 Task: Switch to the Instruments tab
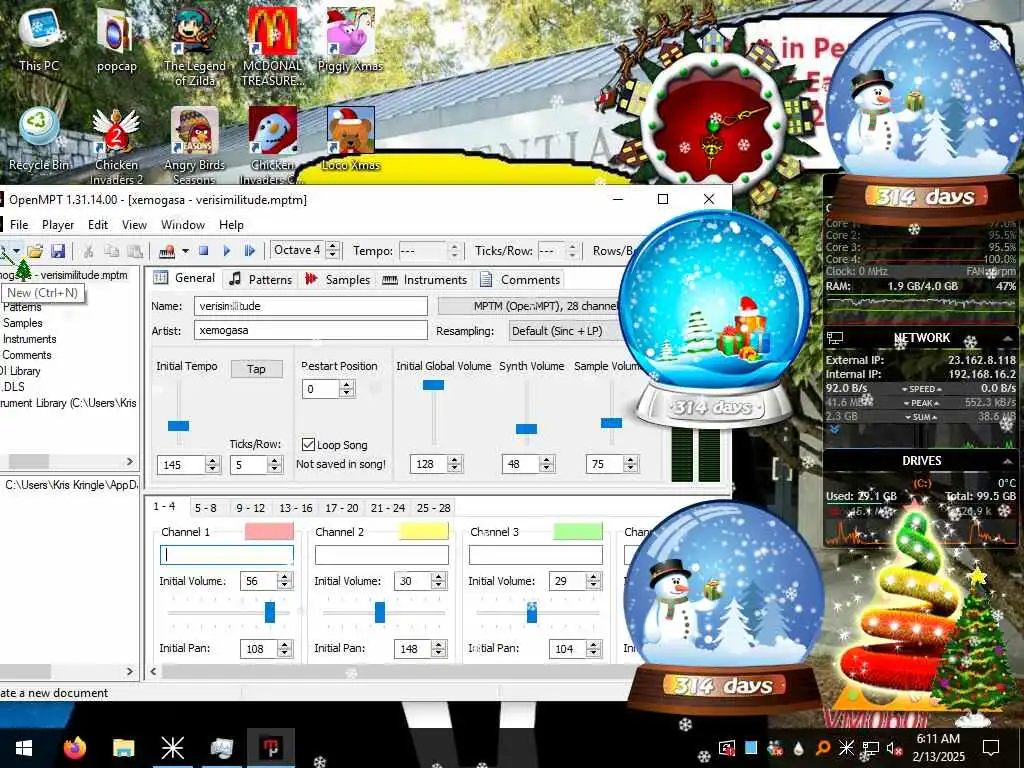(425, 280)
